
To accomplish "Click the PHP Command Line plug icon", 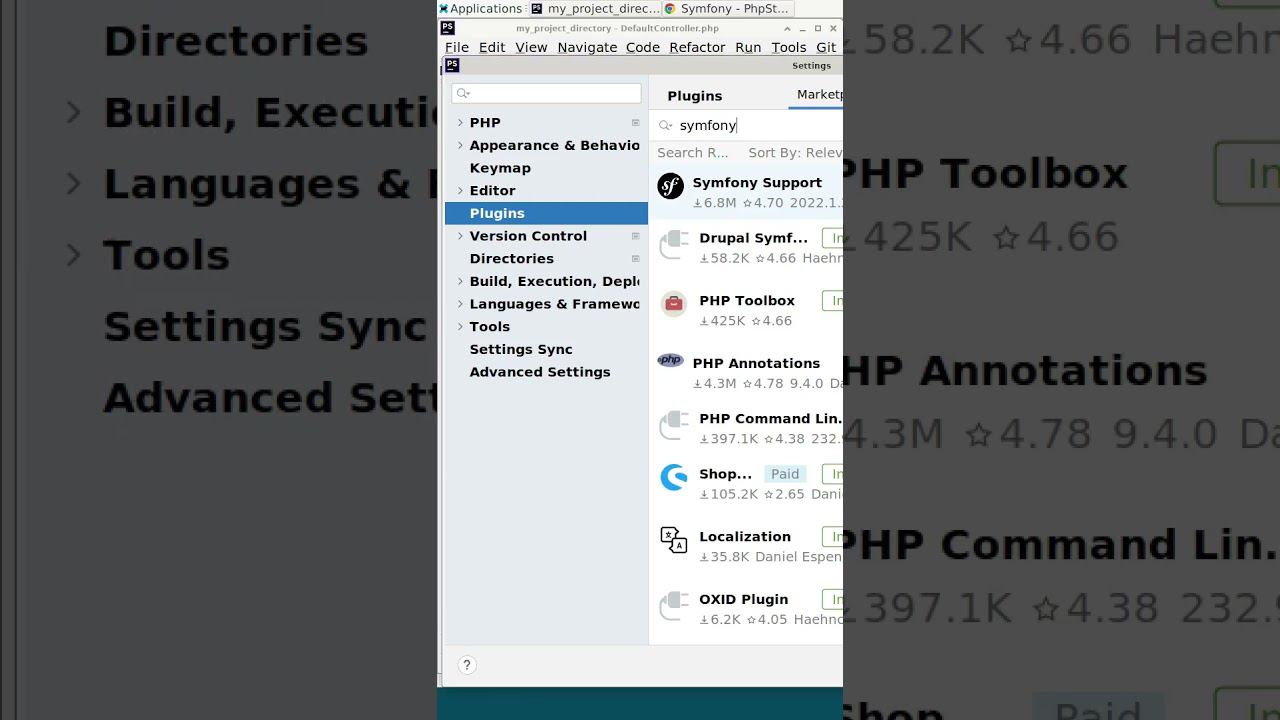I will 674,426.
